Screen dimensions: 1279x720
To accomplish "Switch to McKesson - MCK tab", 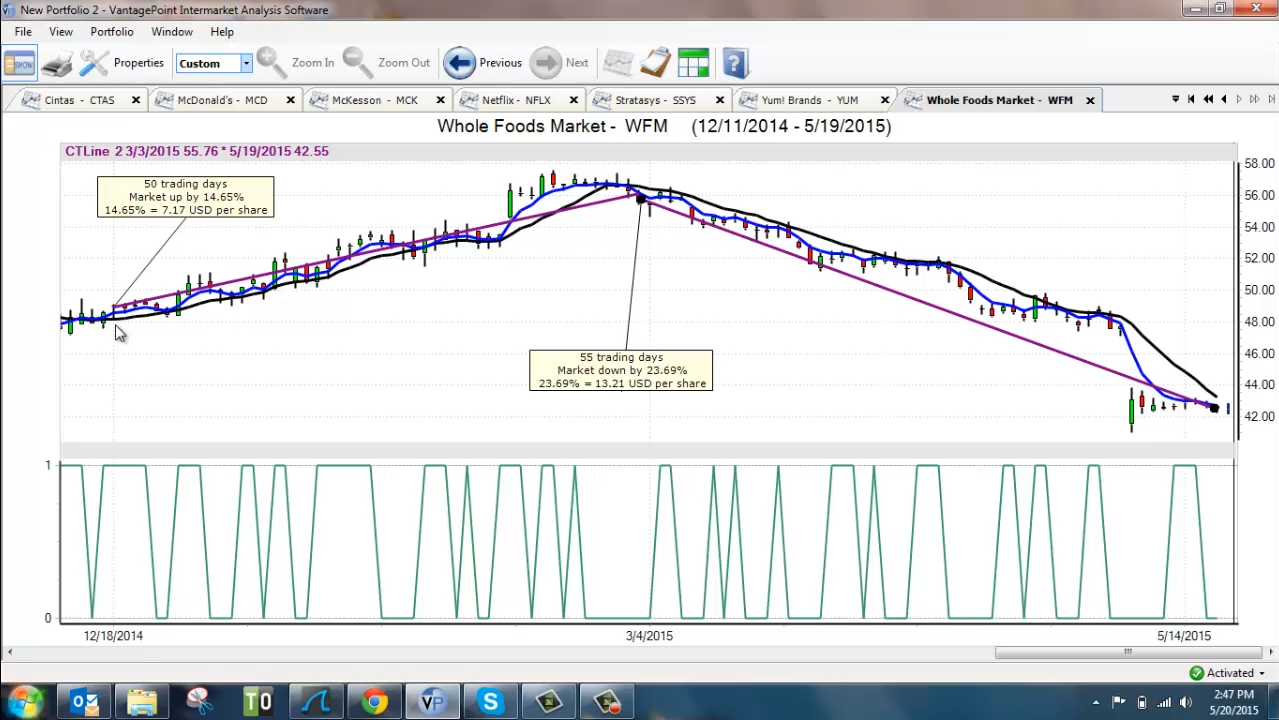I will point(374,100).
